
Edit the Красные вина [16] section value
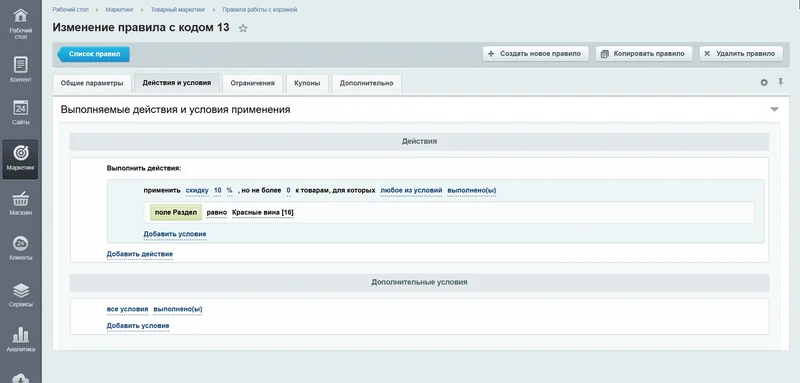tap(262, 213)
